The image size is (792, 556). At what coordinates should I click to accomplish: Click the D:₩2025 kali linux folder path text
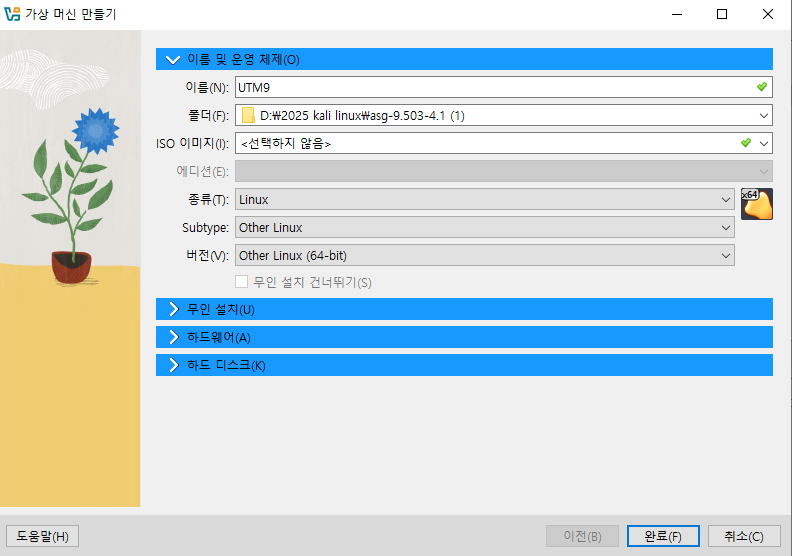click(x=362, y=116)
